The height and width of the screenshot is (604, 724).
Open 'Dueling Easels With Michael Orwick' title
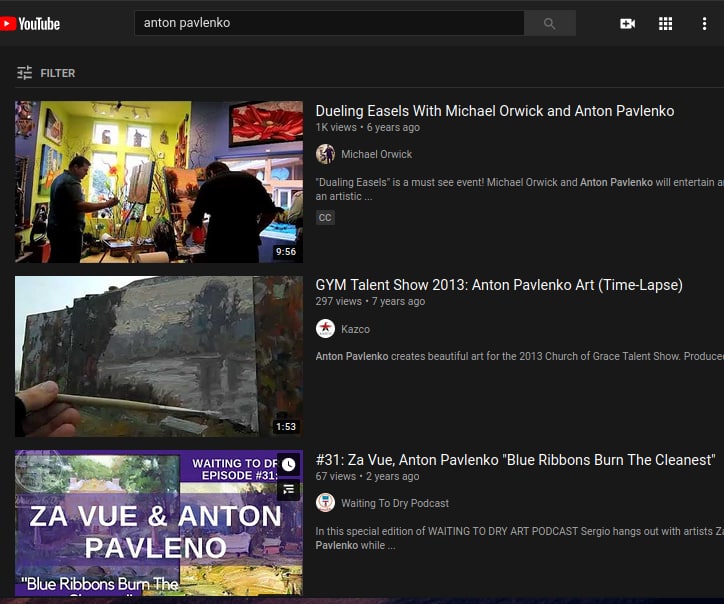tap(495, 111)
